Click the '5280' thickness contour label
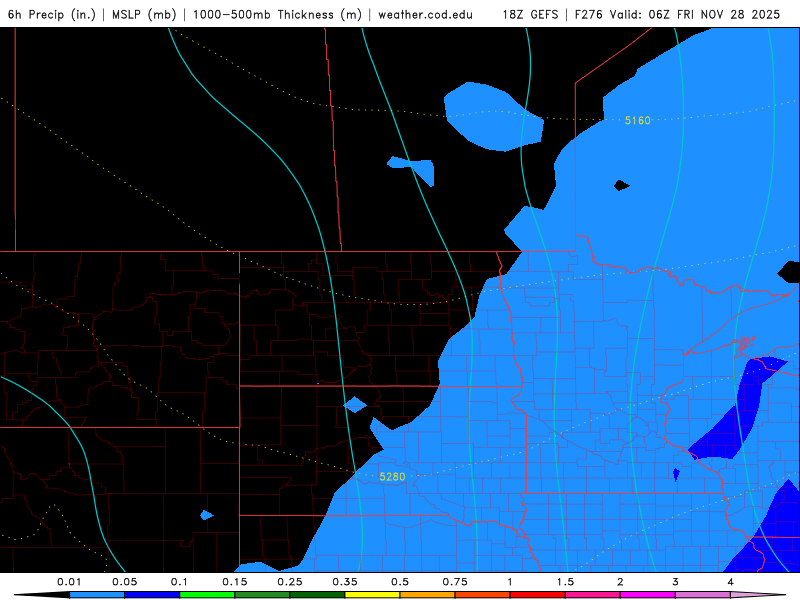Viewport: 800px width, 600px height. point(392,477)
